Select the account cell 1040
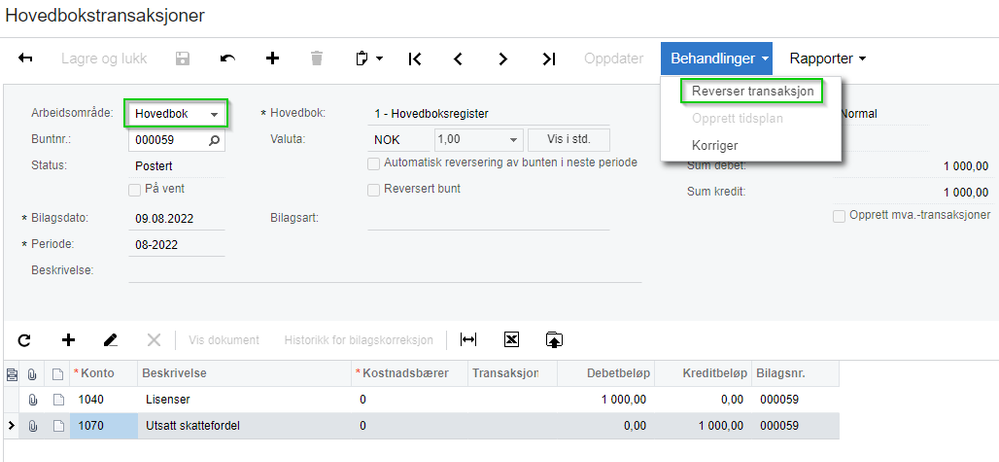999x462 pixels. pos(103,400)
